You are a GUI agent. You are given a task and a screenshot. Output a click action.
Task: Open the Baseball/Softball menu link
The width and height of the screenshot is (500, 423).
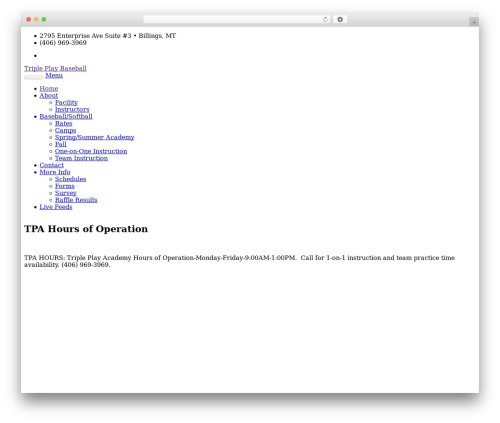(66, 116)
